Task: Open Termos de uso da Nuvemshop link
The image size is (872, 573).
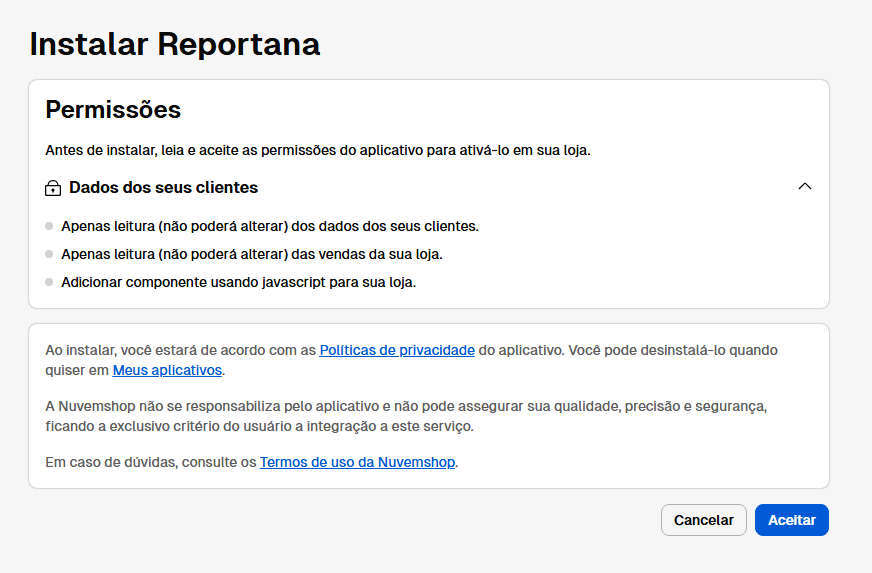Action: (x=358, y=462)
